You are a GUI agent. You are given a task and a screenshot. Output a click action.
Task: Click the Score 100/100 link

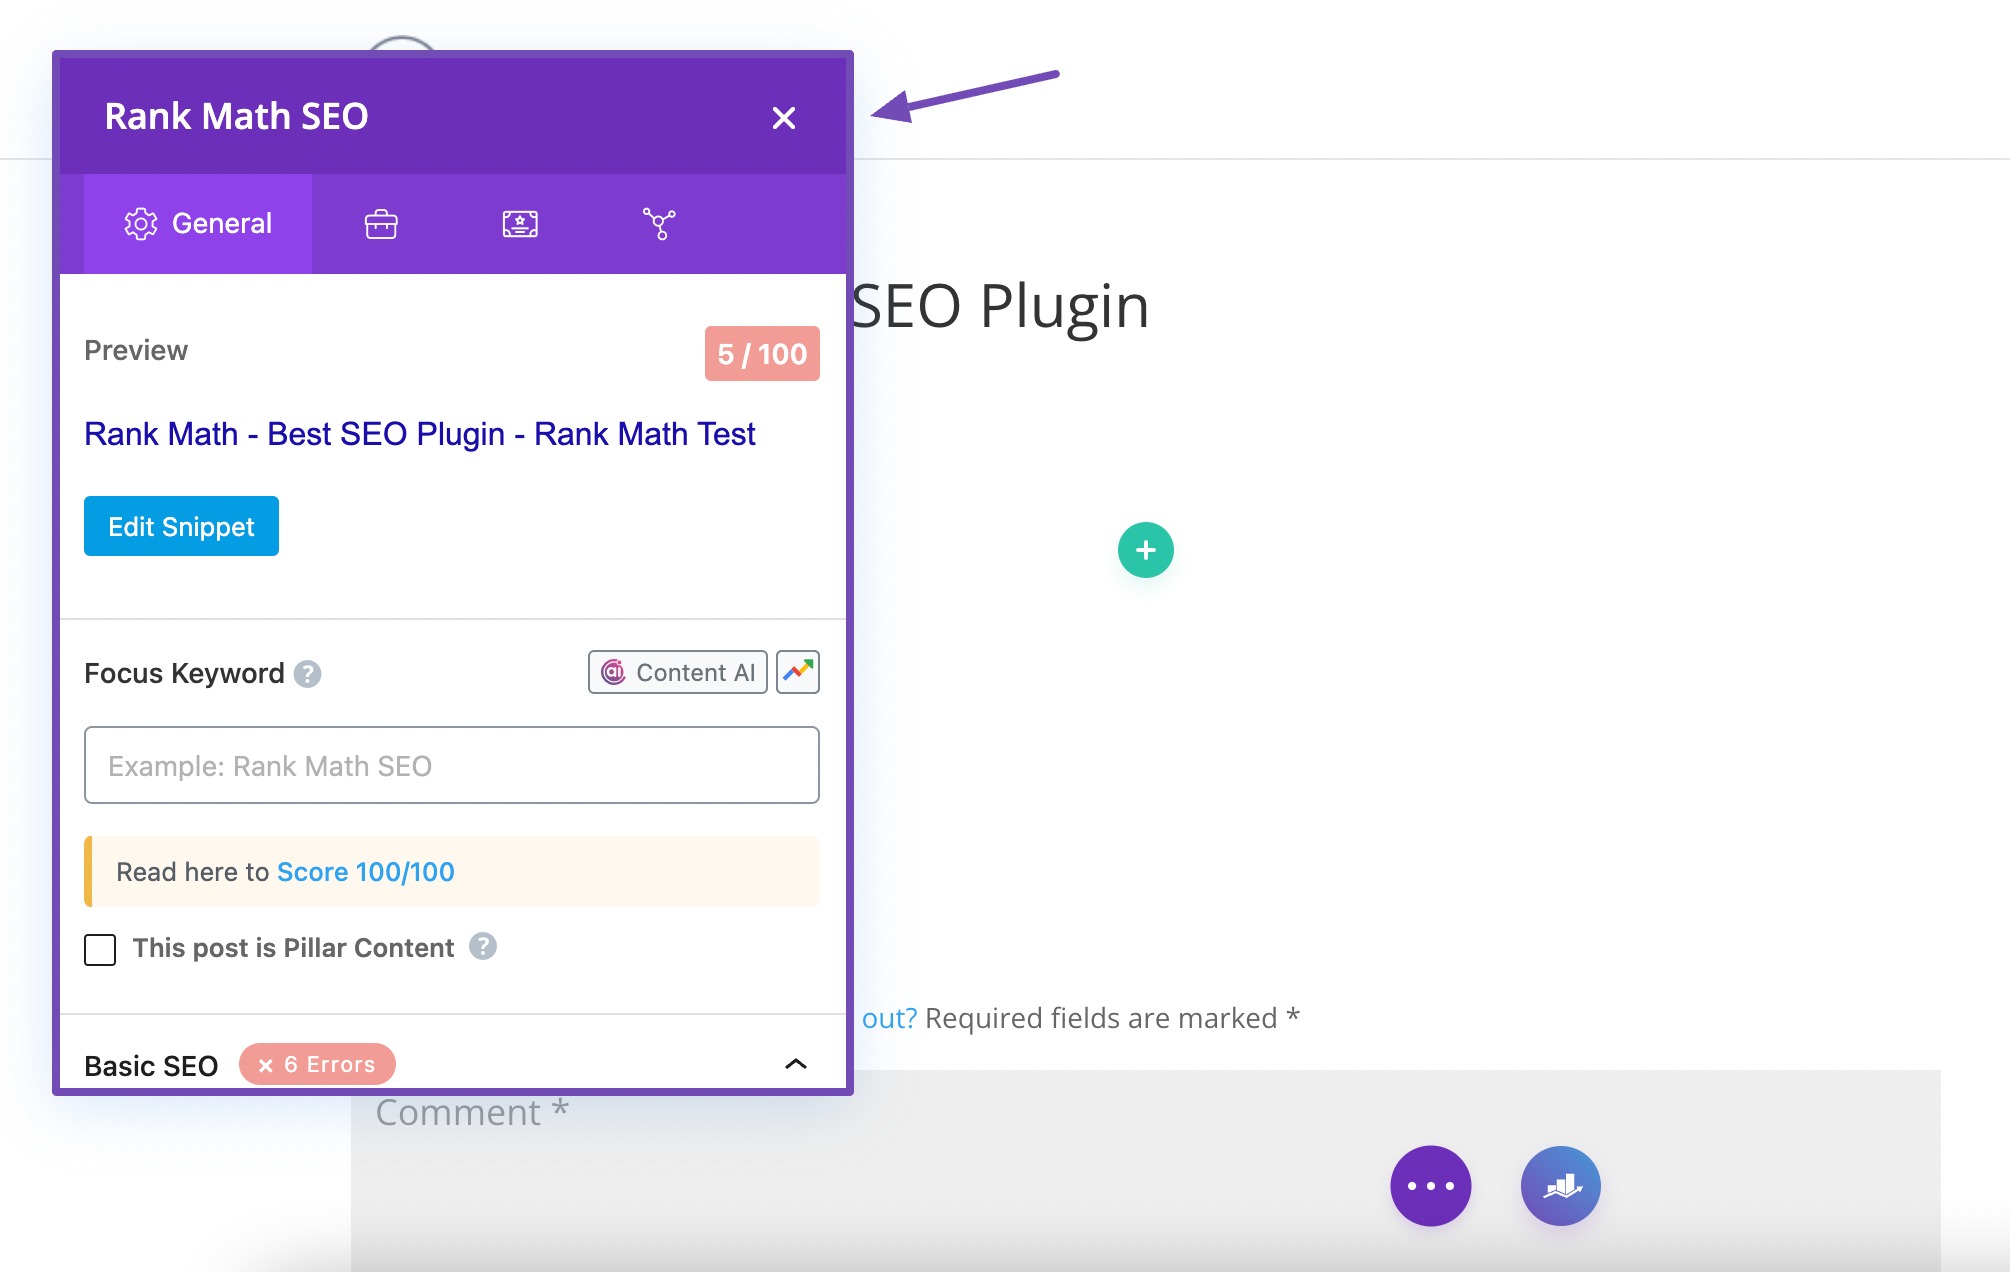pos(365,870)
